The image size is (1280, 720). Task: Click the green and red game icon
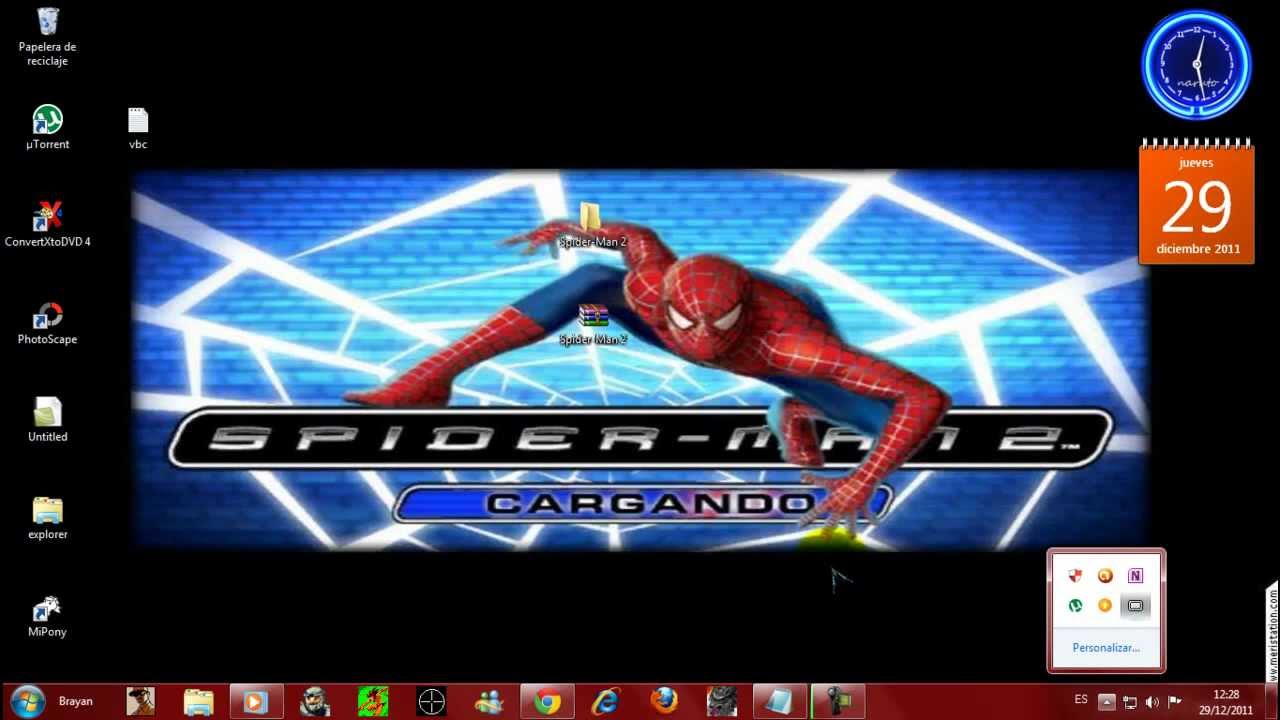pyautogui.click(x=373, y=701)
